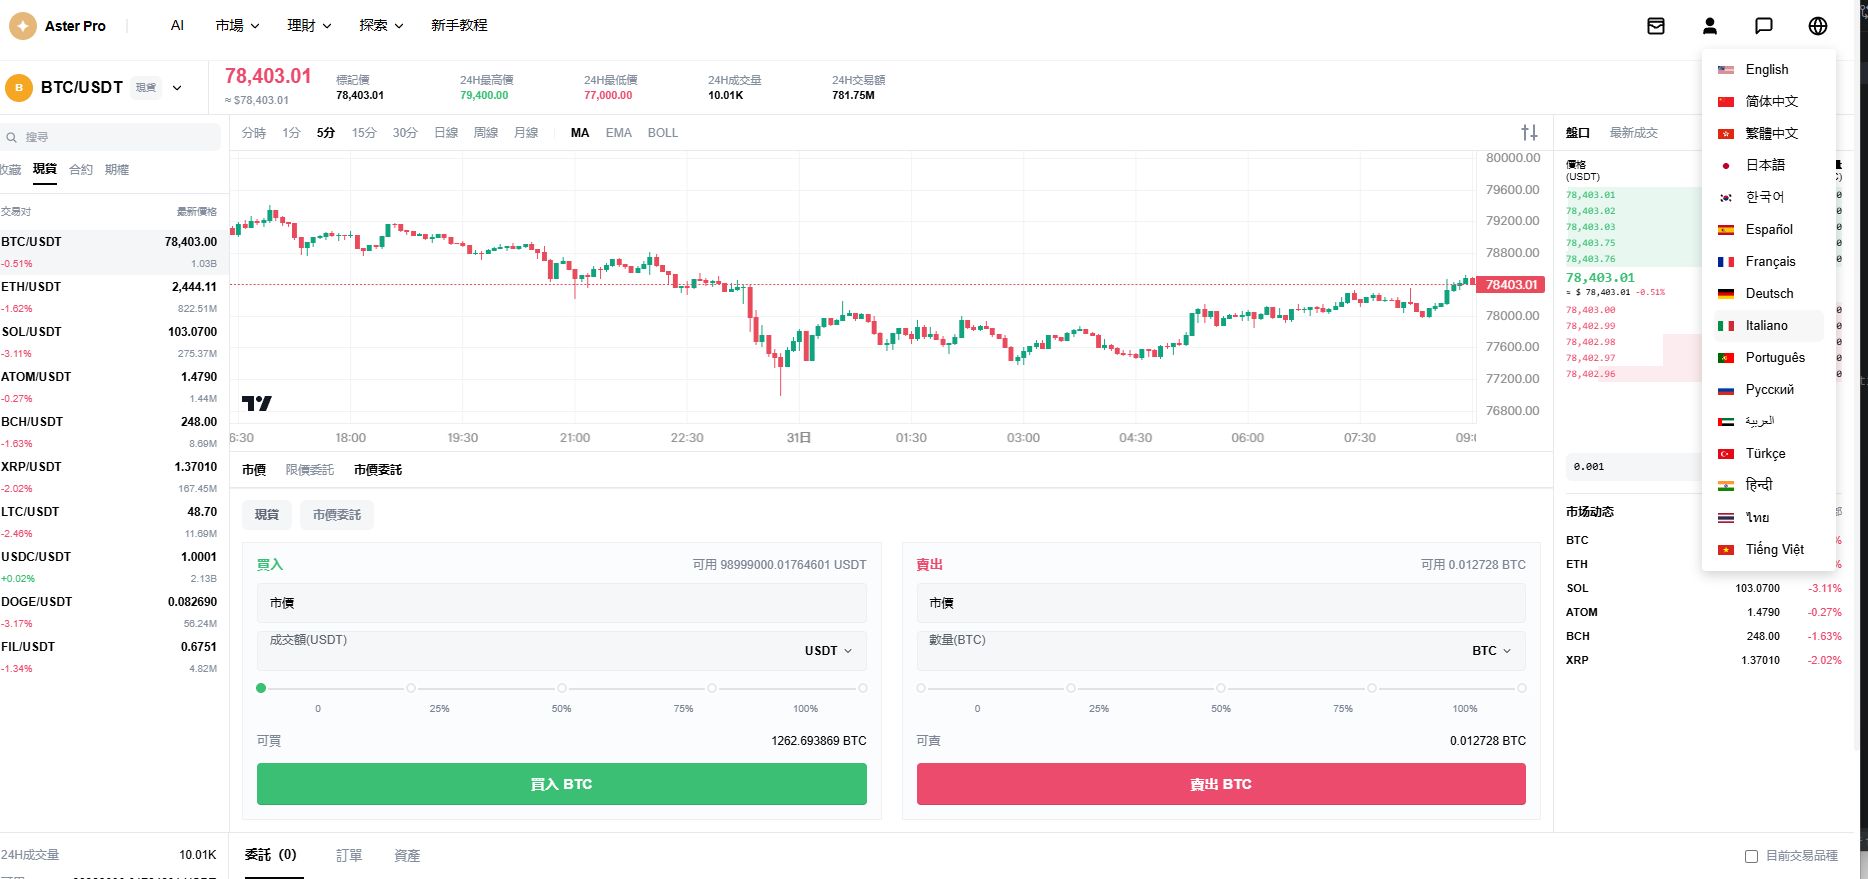The height and width of the screenshot is (879, 1868).
Task: Open the wallet icon in top bar
Action: pos(1656,26)
